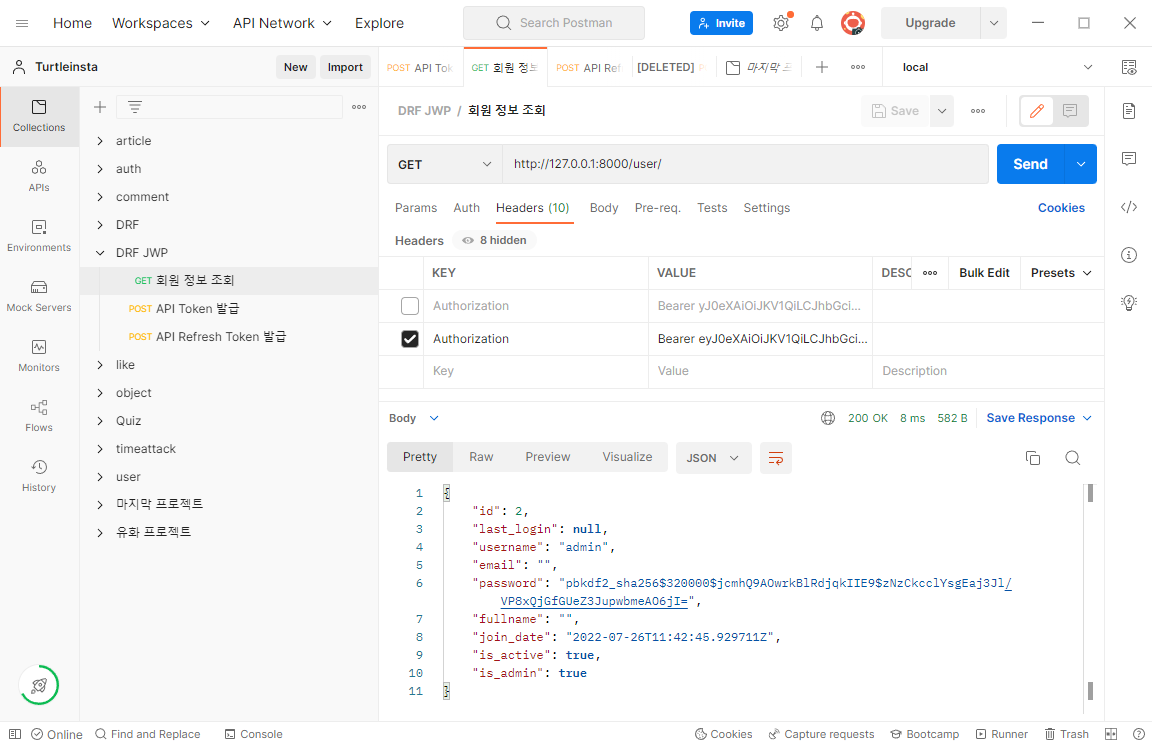The height and width of the screenshot is (745, 1152).
Task: Click the network globe icon
Action: point(828,418)
